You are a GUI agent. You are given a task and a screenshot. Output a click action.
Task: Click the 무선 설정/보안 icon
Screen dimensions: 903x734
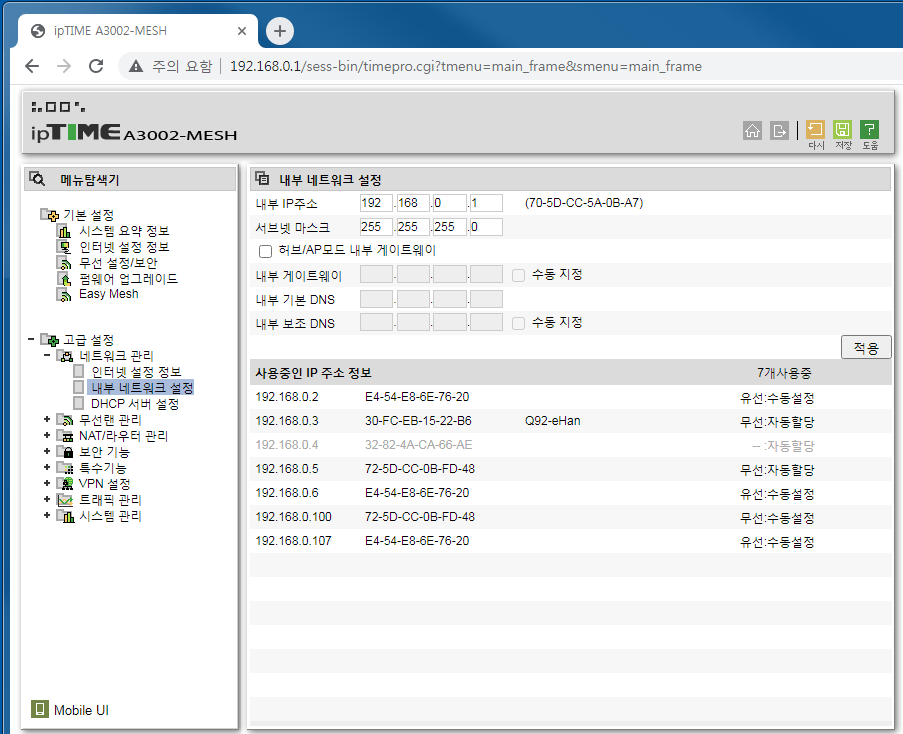coord(64,263)
